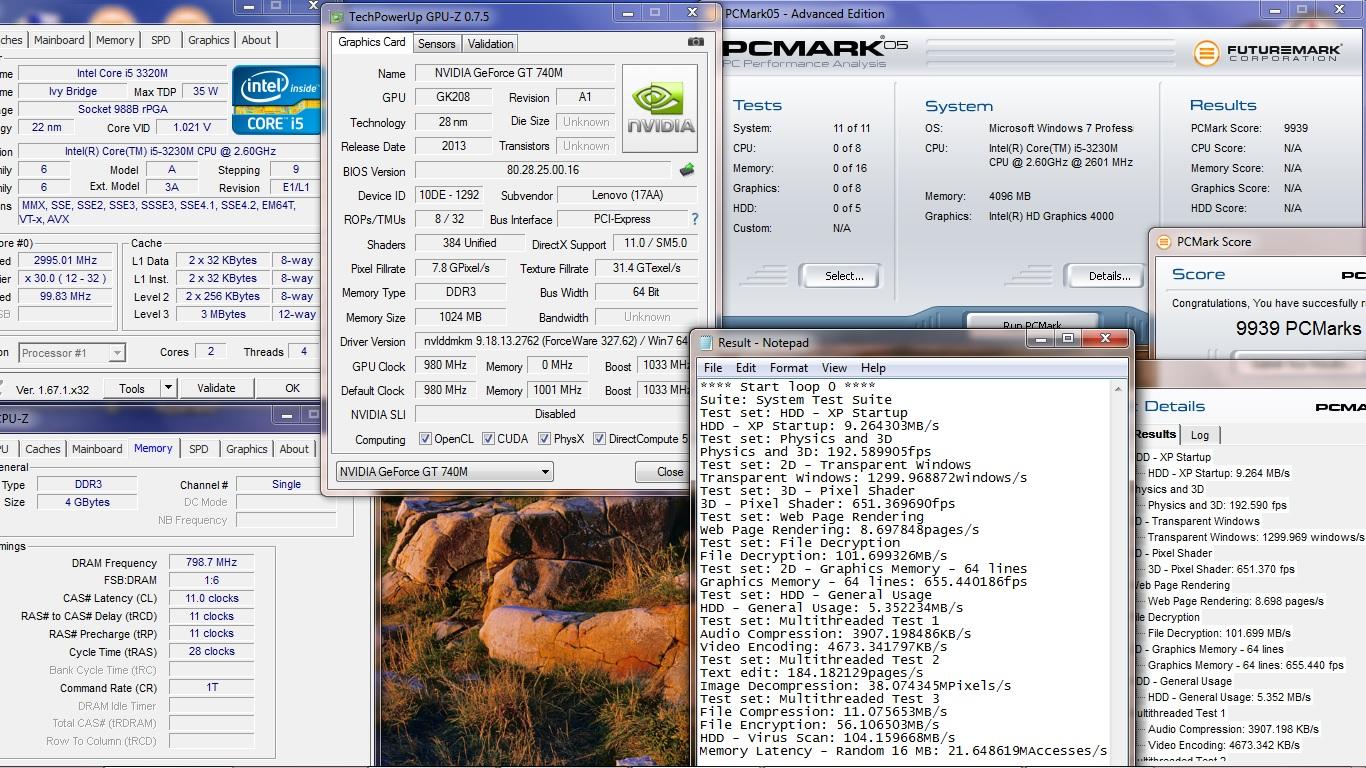This screenshot has width=1366, height=768.
Task: Open the Caches tab in lower CPU-Z window
Action: [x=42, y=449]
